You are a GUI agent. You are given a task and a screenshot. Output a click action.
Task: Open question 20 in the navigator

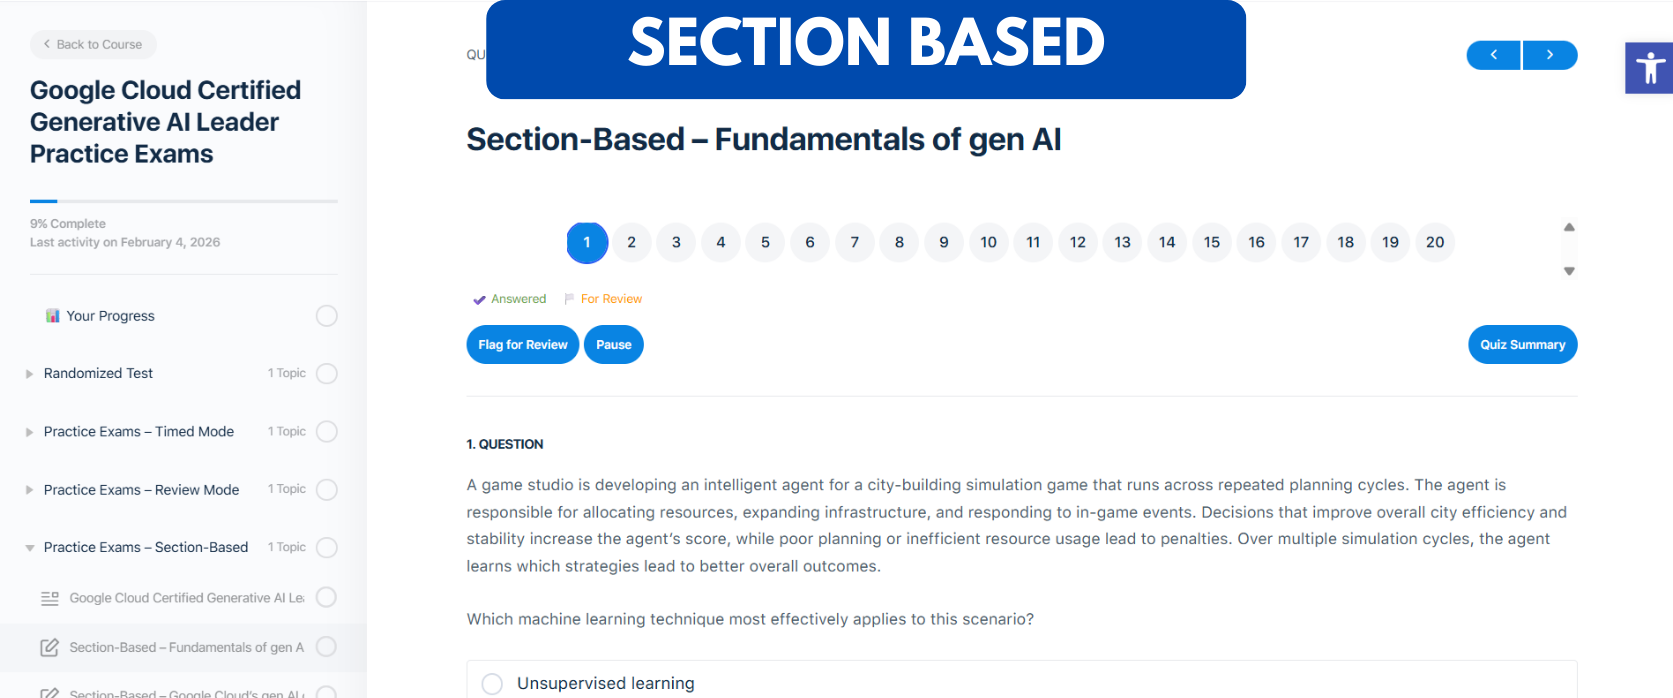point(1434,242)
